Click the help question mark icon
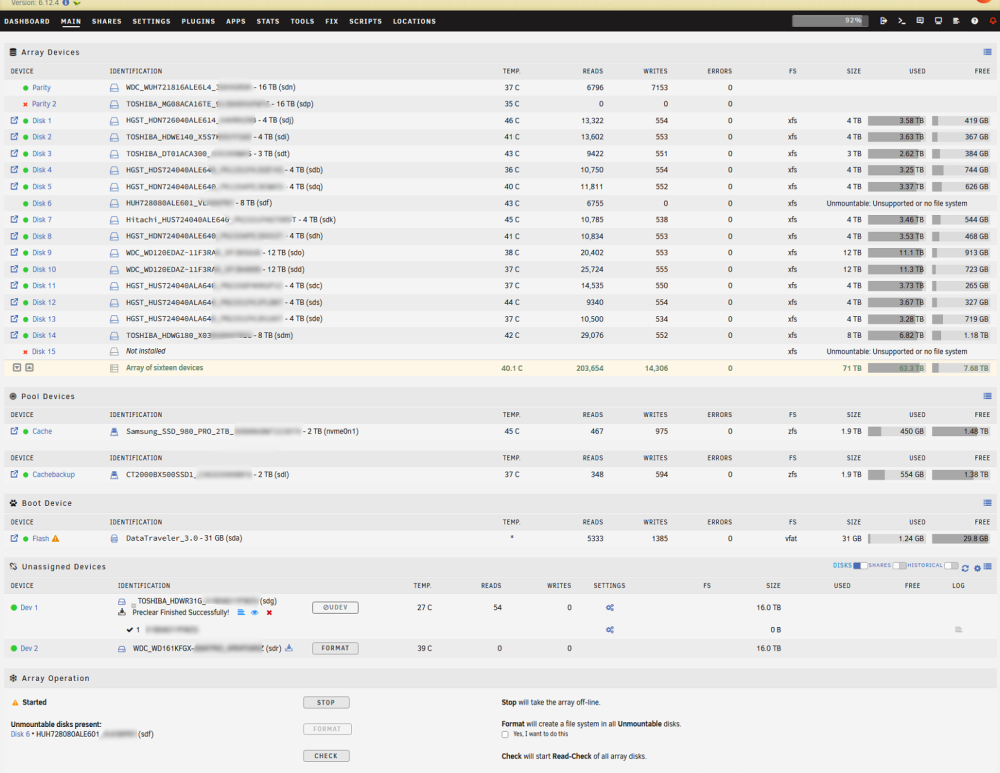 point(974,21)
